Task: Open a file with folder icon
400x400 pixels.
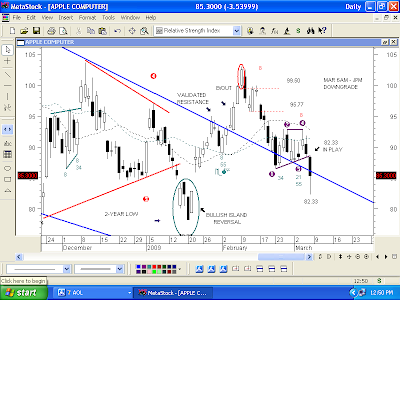Action: (x=24, y=31)
